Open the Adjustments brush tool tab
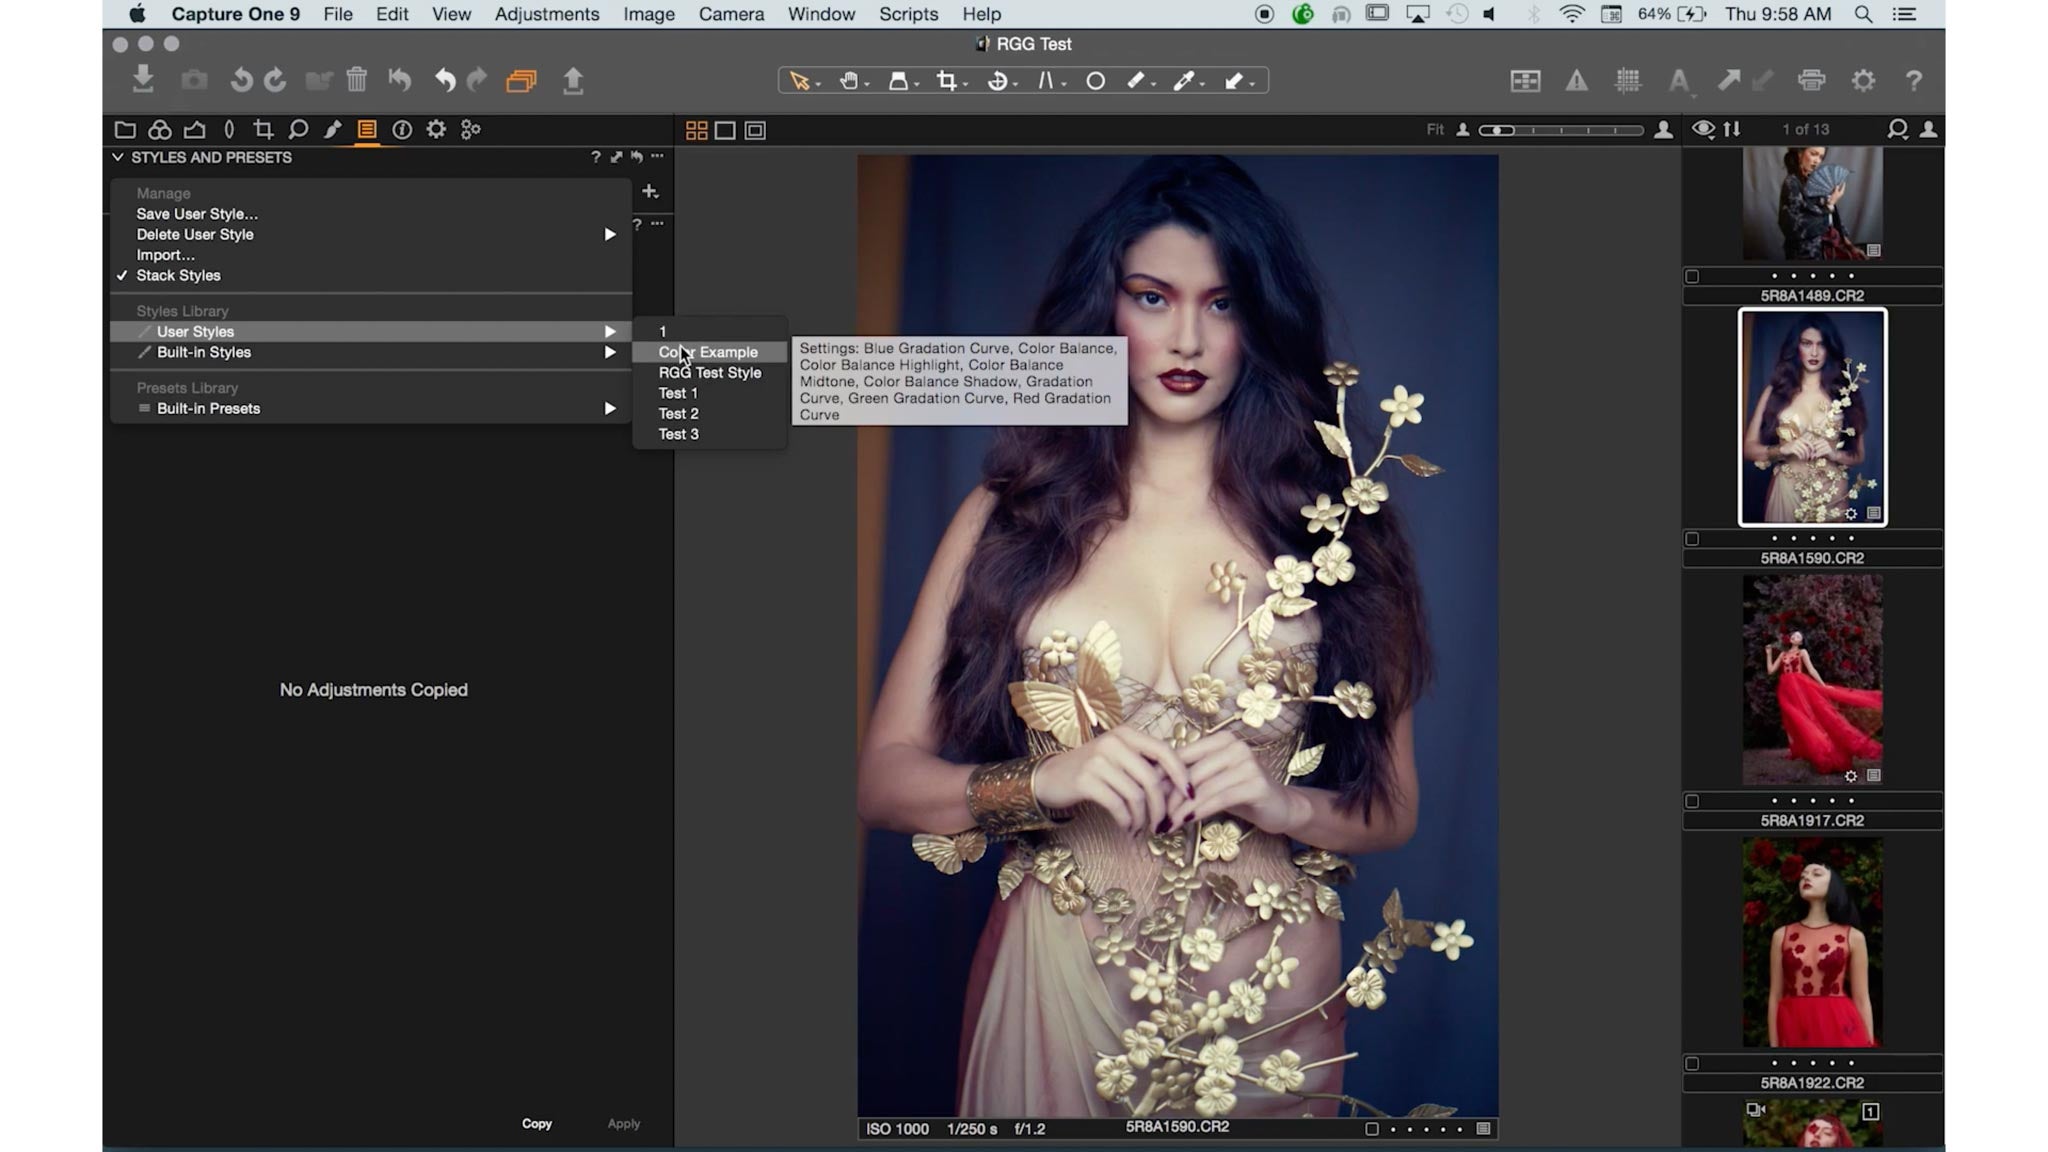Screen dimensions: 2048x1152 tap(333, 129)
